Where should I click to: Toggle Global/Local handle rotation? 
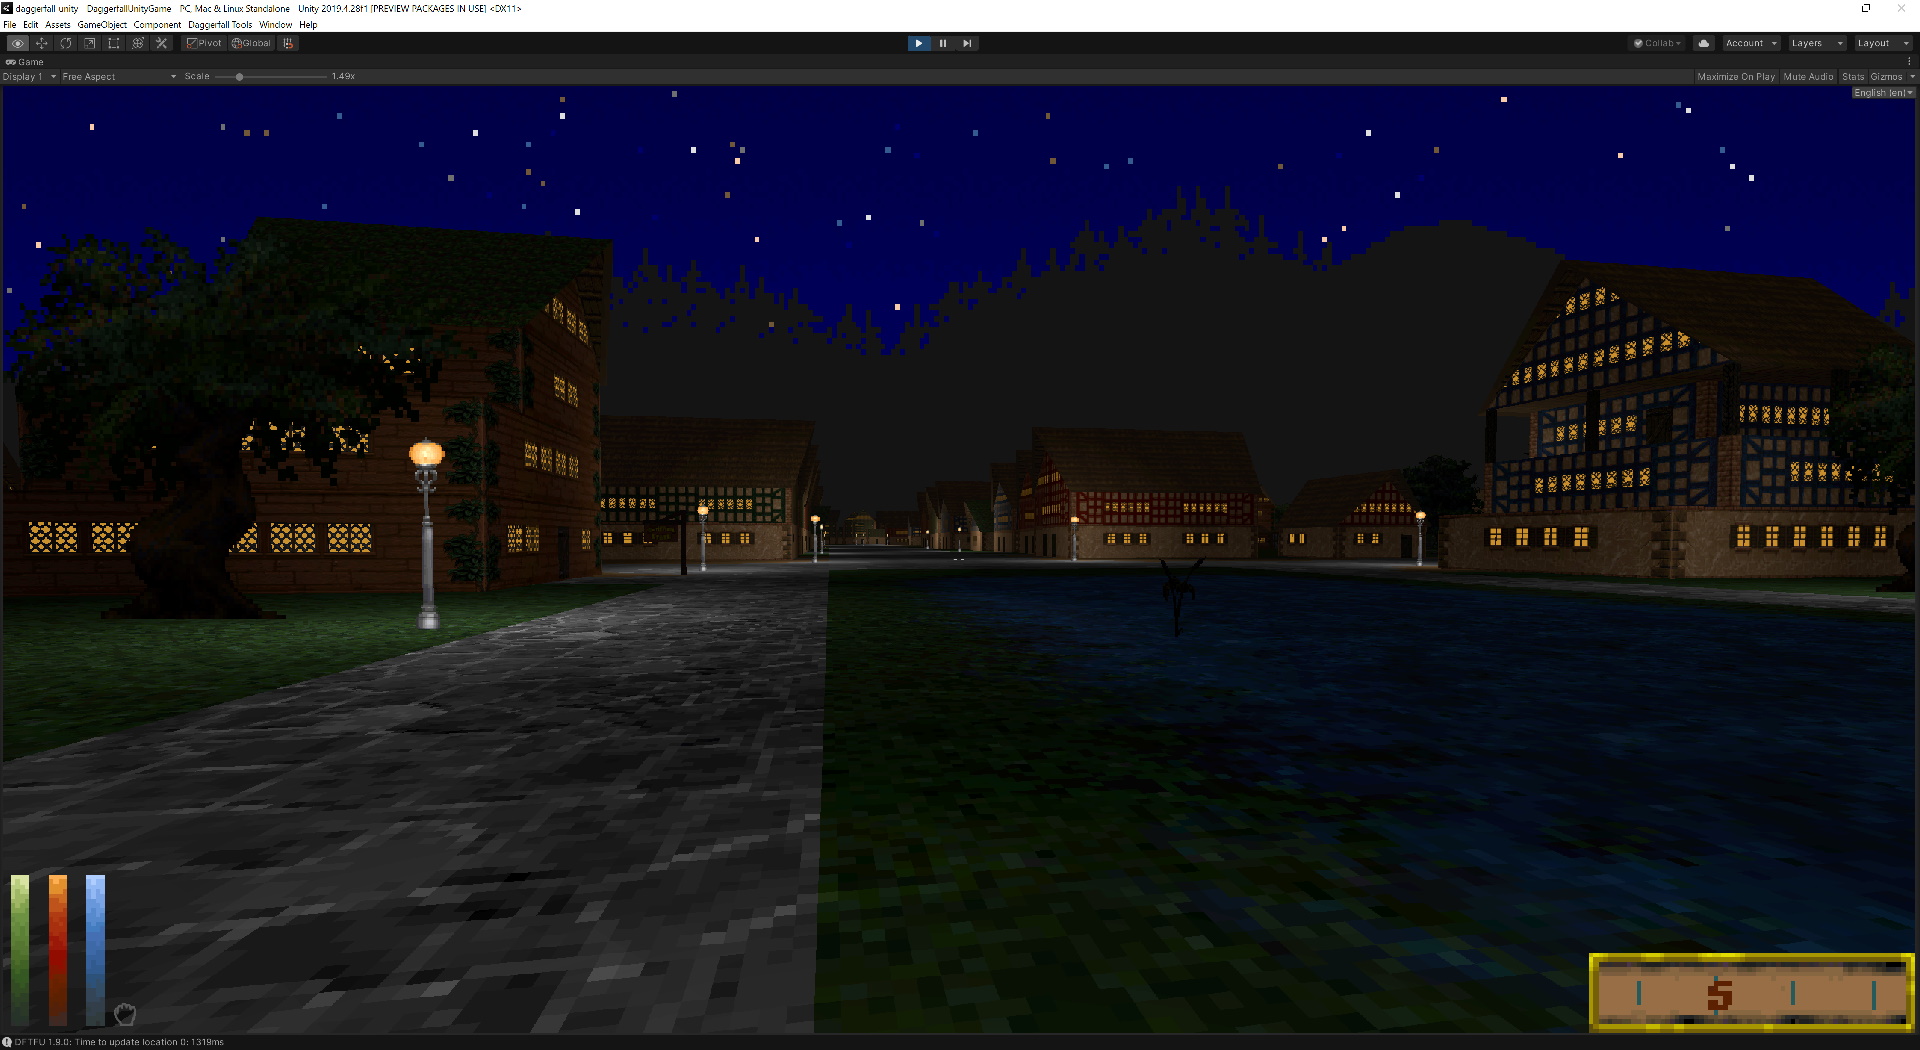(251, 43)
